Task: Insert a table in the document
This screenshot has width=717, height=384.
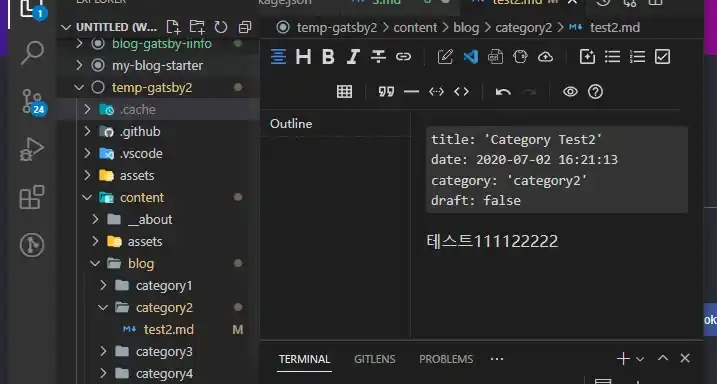Action: [344, 91]
